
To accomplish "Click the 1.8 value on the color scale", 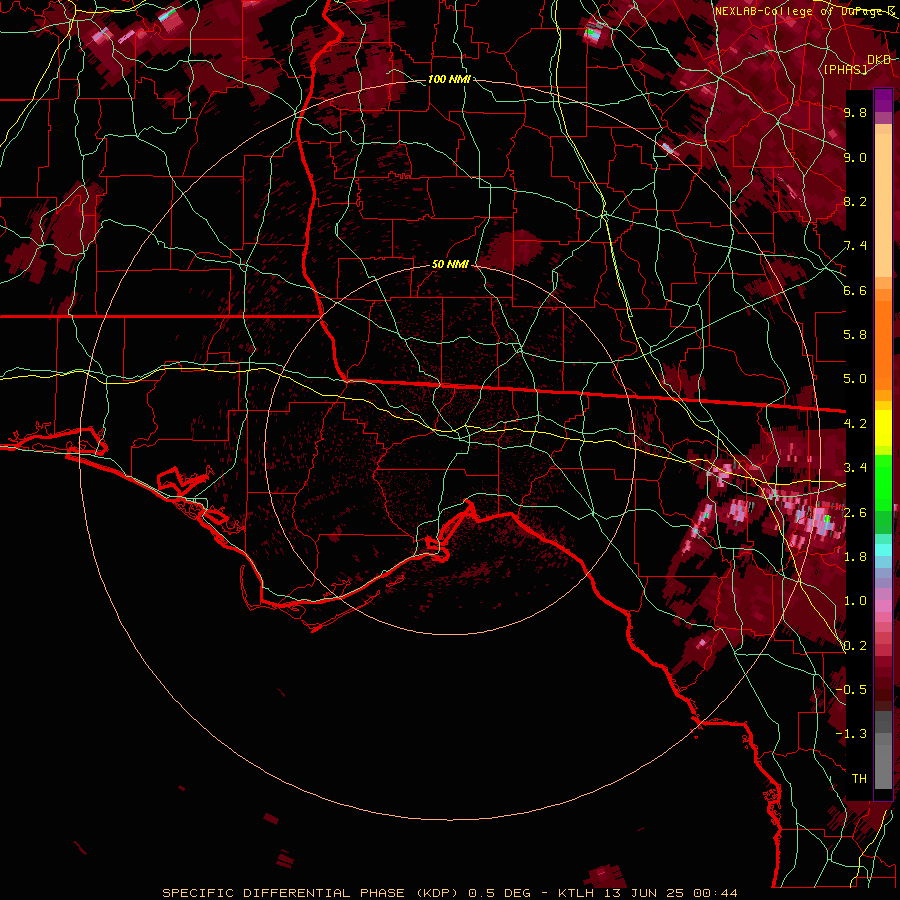I will (x=855, y=557).
